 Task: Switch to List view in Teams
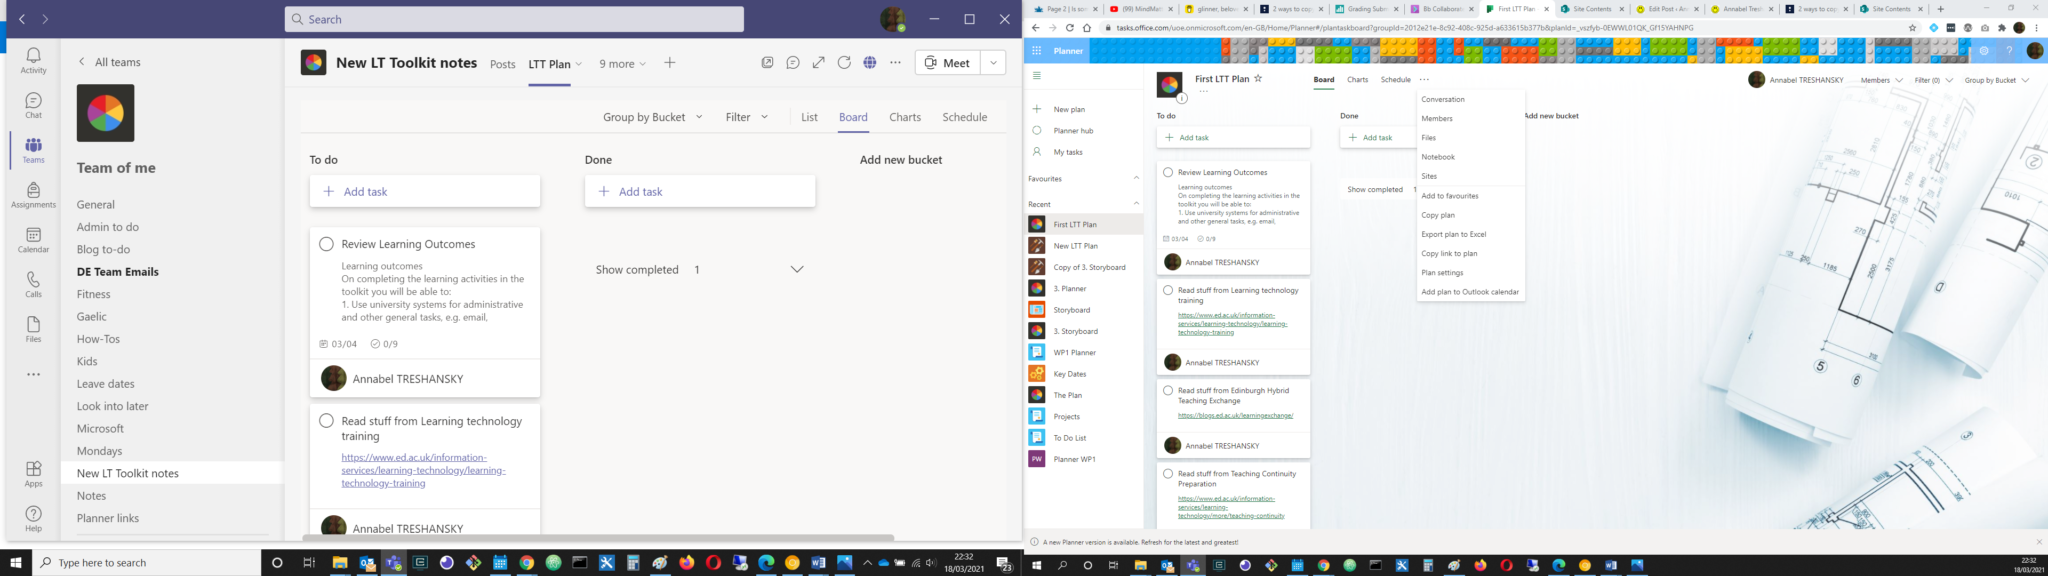(809, 117)
